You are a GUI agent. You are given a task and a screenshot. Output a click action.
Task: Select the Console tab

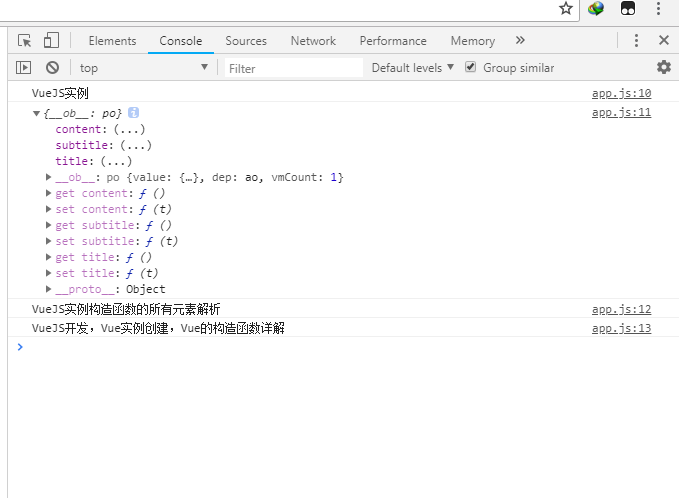(x=181, y=41)
